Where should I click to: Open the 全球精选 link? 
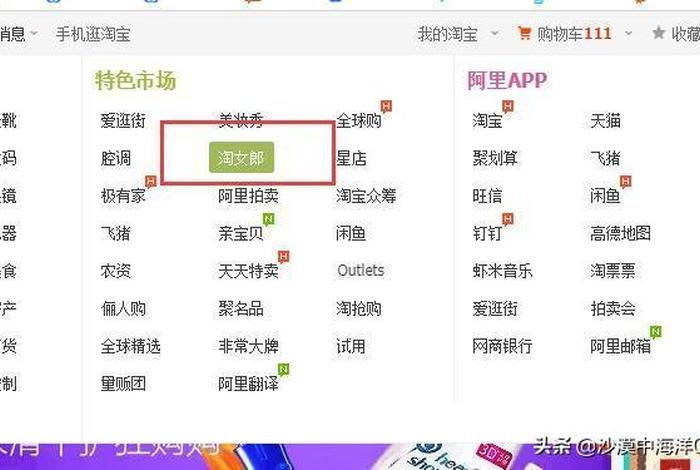[x=131, y=346]
